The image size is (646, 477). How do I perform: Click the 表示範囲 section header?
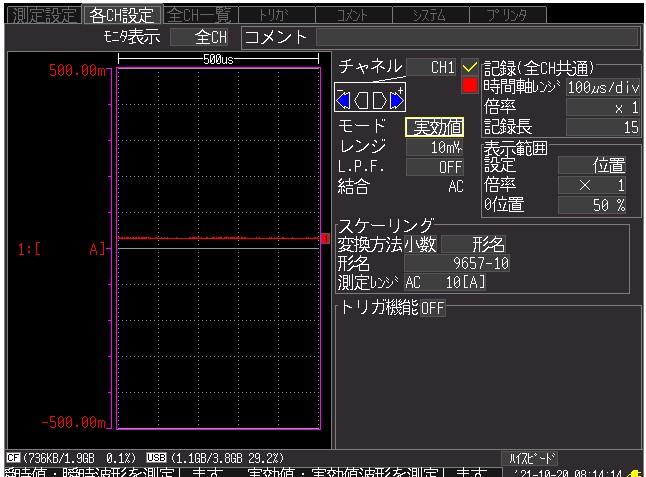(x=515, y=148)
